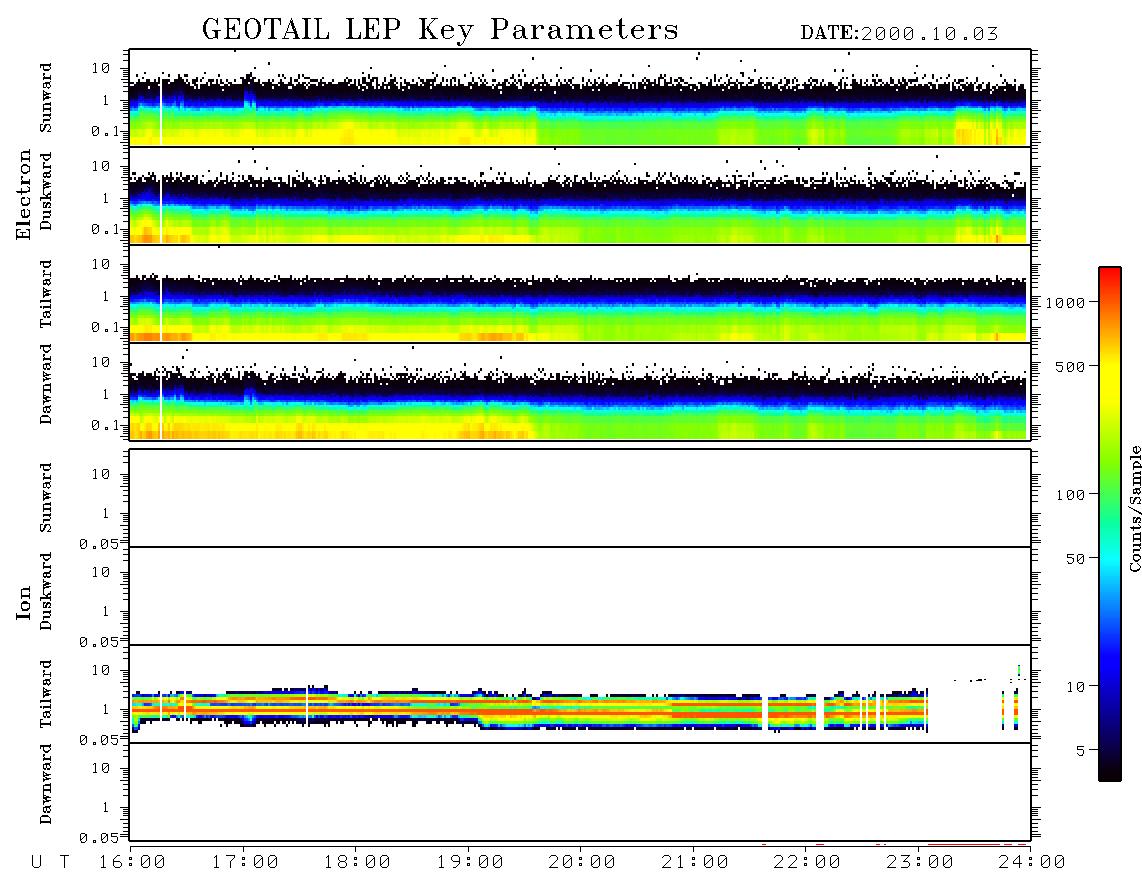Click the vertical "Electron" group label
The height and width of the screenshot is (880, 1142).
(x=24, y=194)
